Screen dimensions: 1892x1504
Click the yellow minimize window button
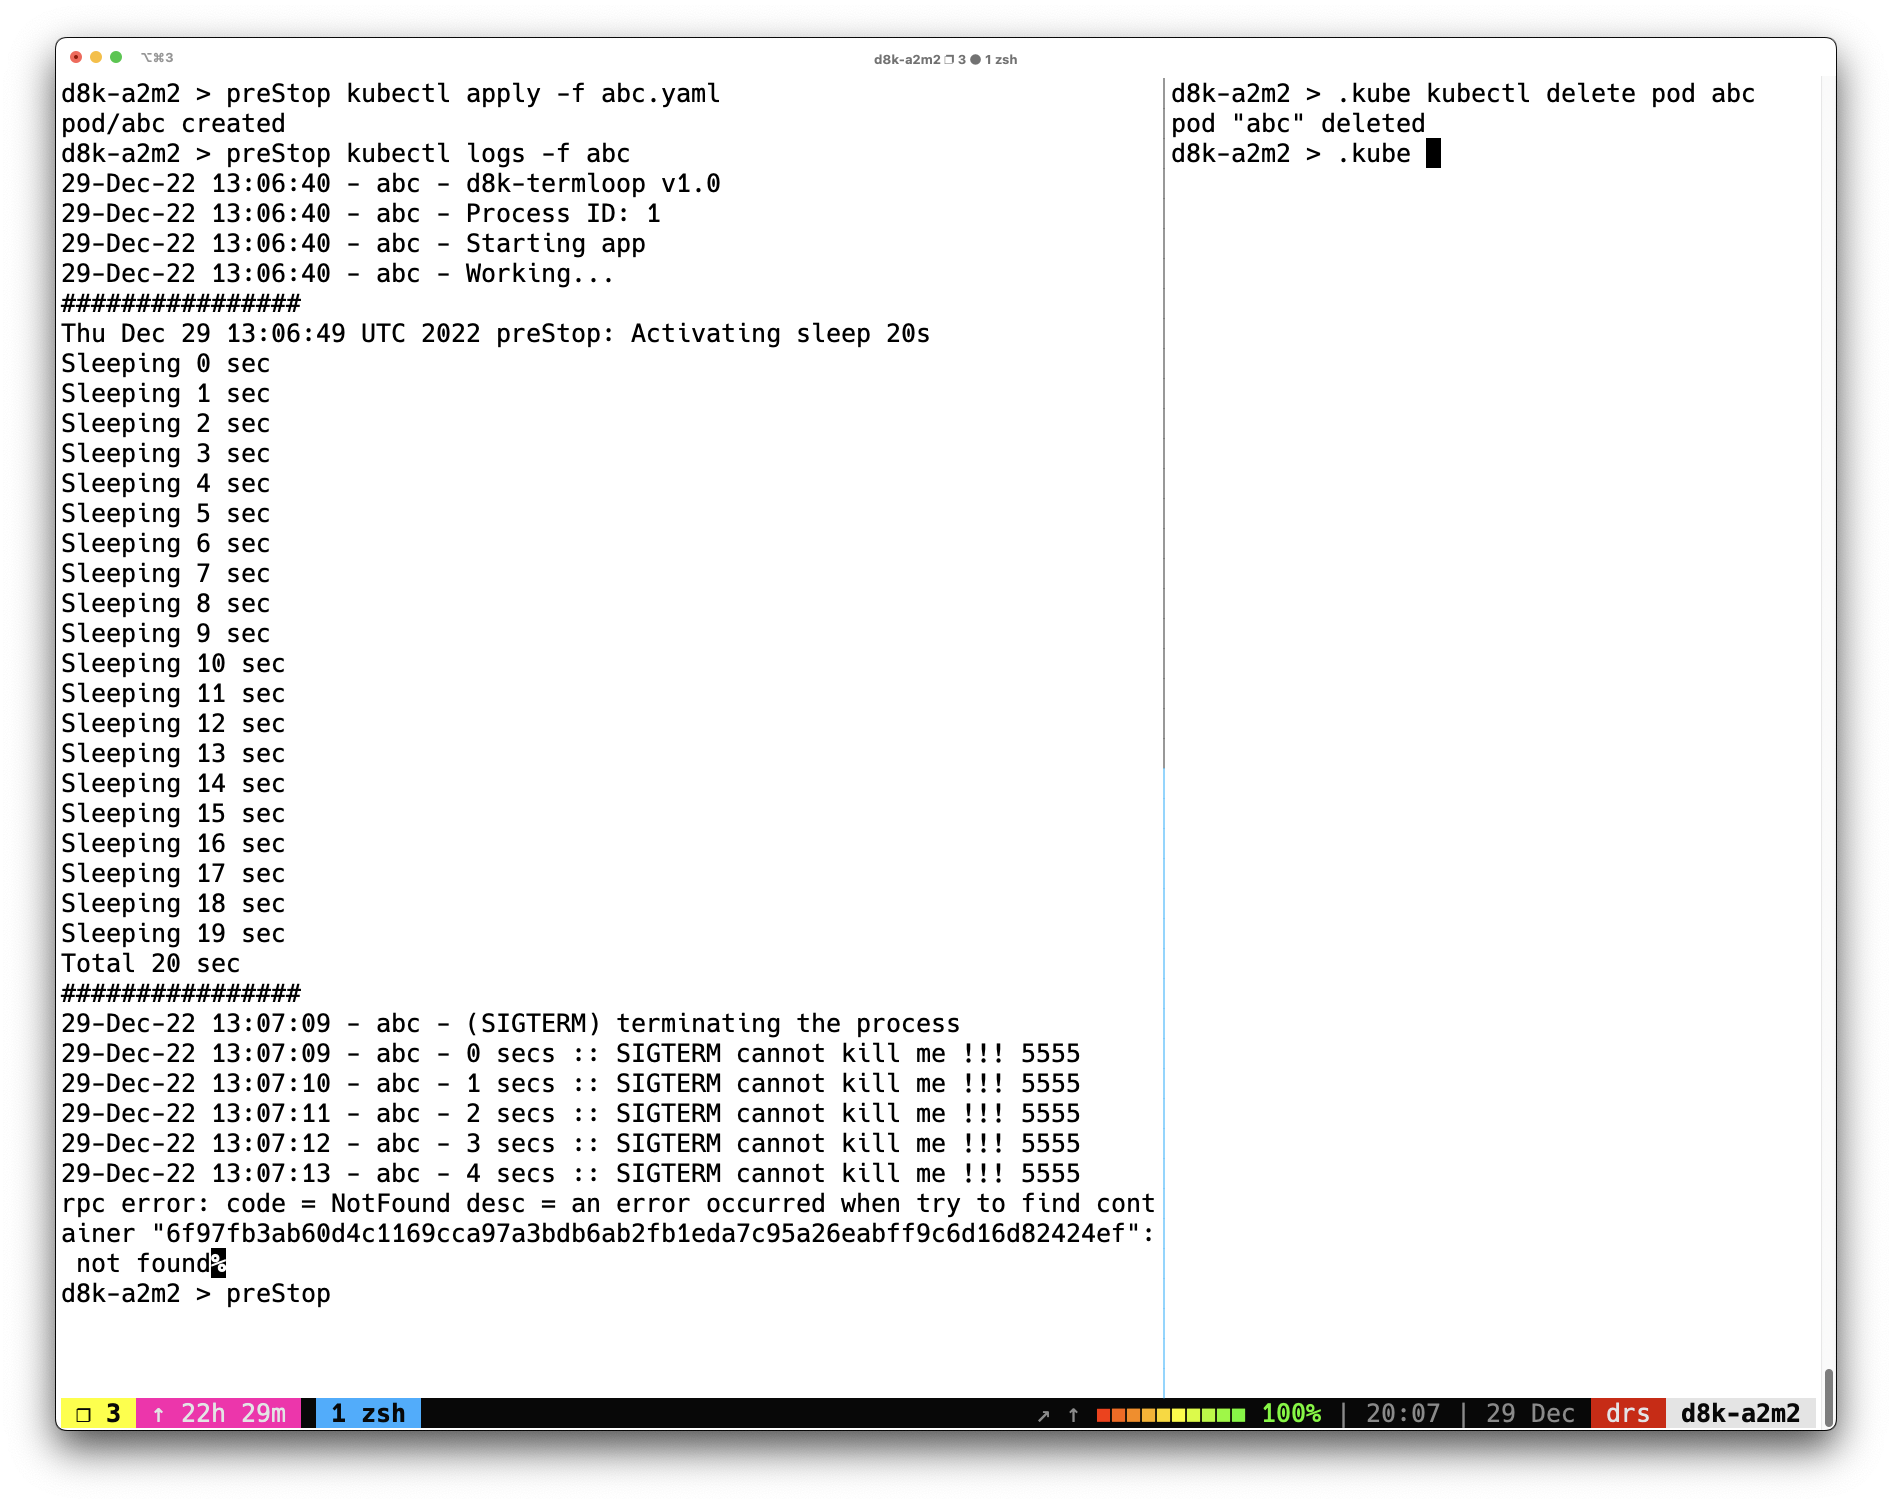point(96,57)
